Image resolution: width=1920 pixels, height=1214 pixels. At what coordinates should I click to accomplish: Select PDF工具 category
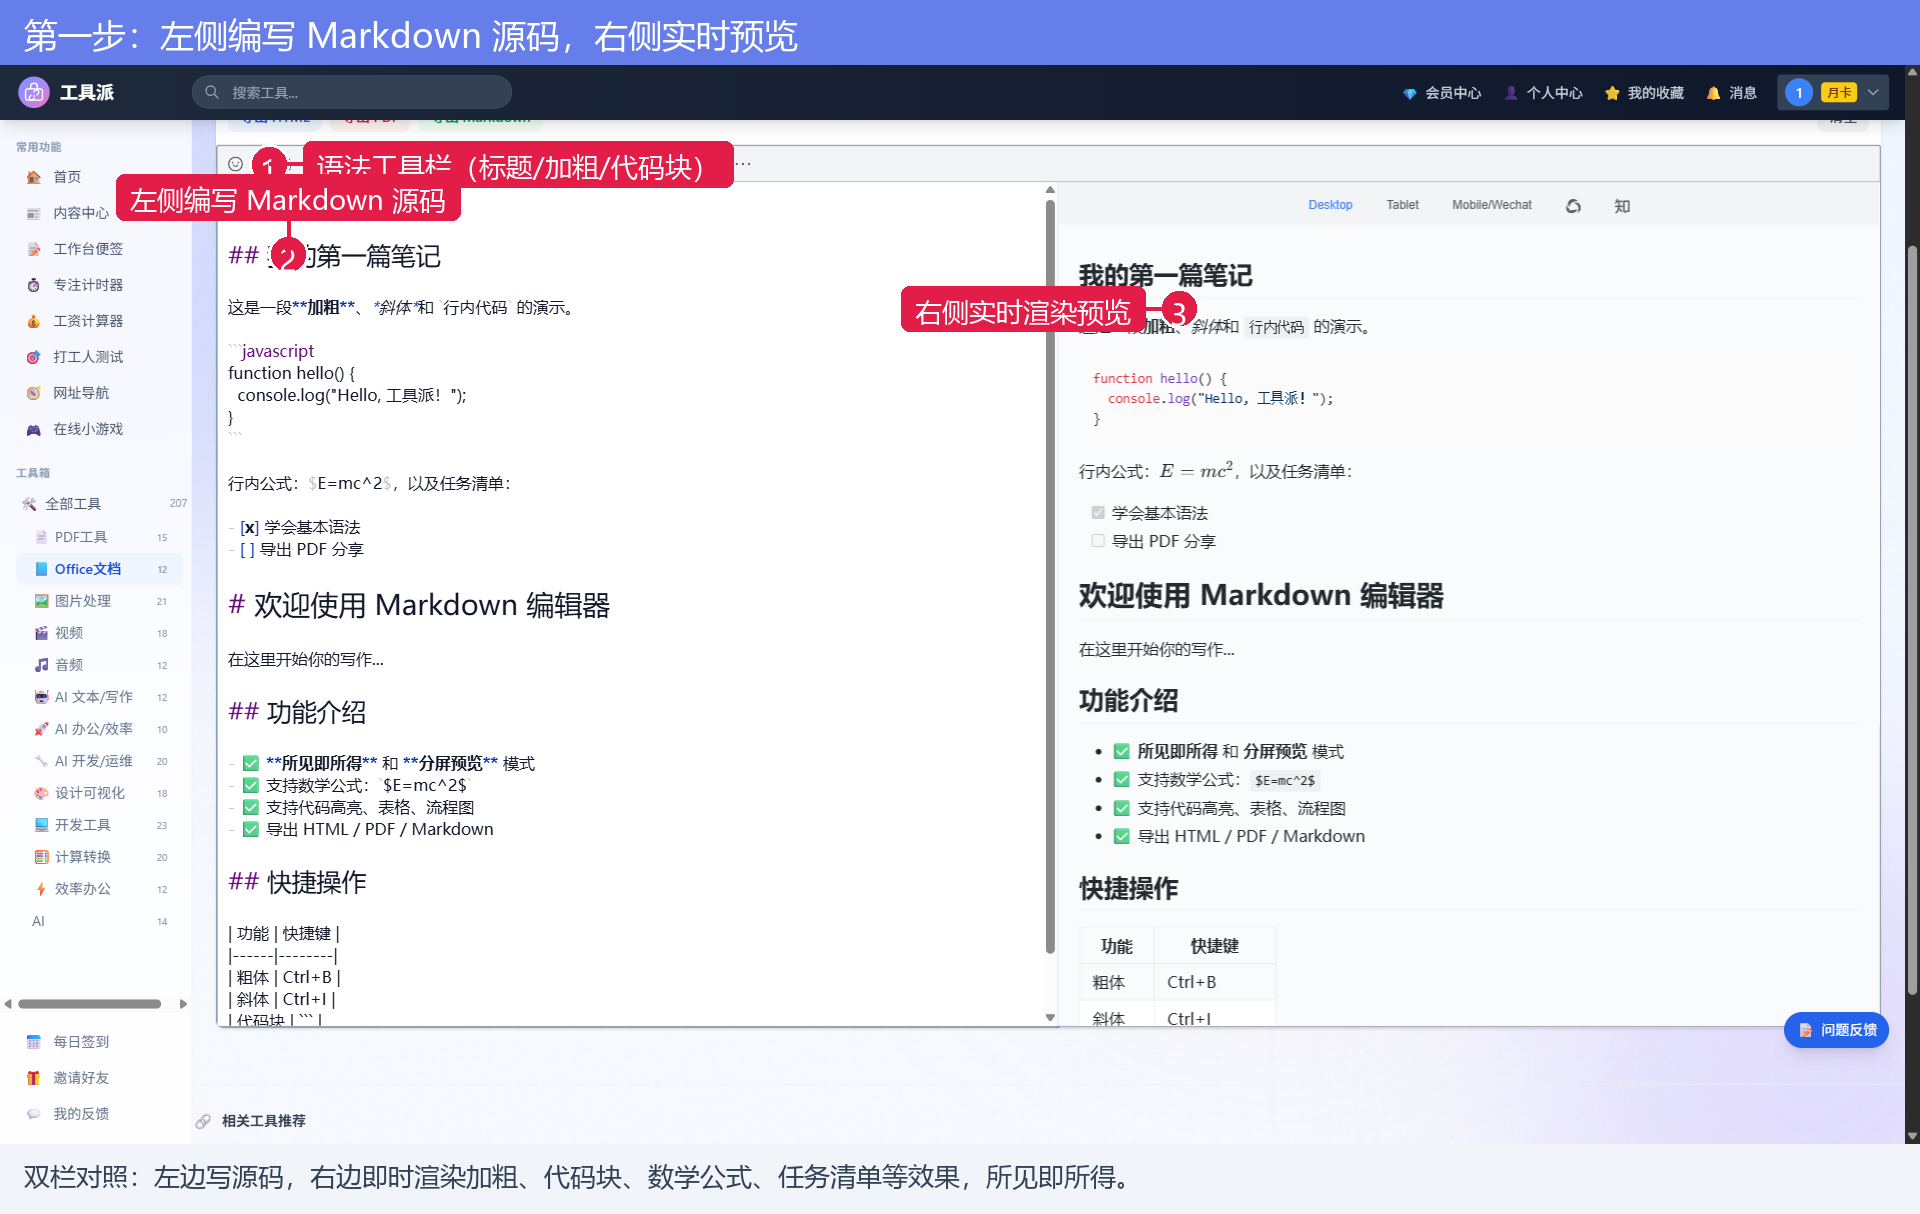(x=100, y=537)
